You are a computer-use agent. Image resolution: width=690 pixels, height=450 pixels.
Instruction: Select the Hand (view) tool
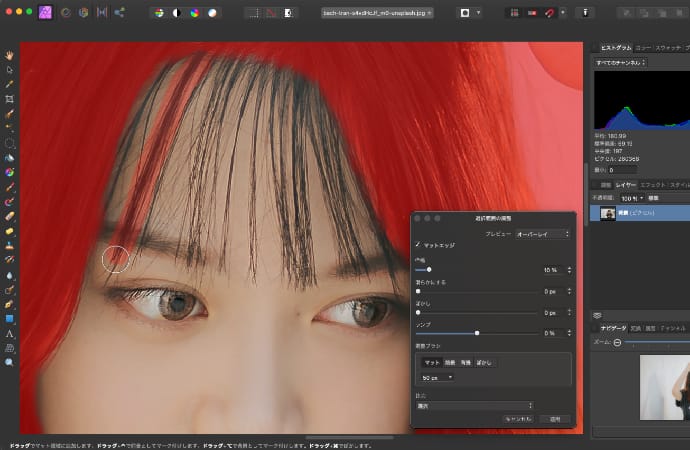pos(9,54)
